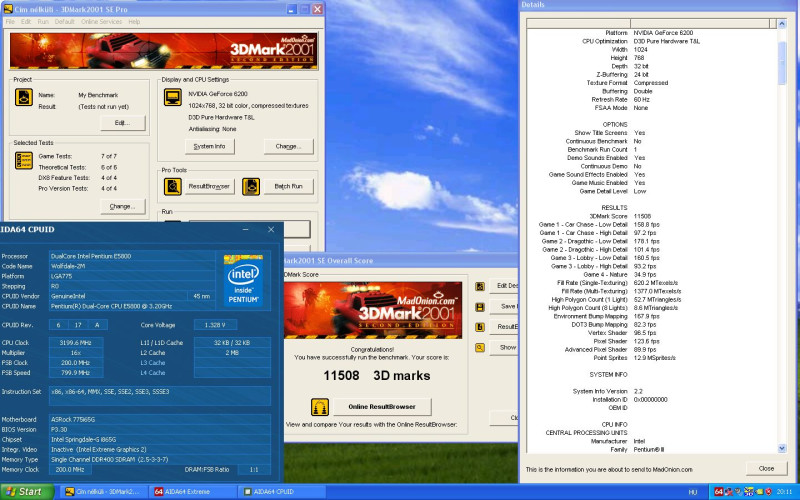Click the Intel Inside Pentium logo in AIDA64 CPUID
Image resolution: width=800 pixels, height=500 pixels.
(x=243, y=280)
